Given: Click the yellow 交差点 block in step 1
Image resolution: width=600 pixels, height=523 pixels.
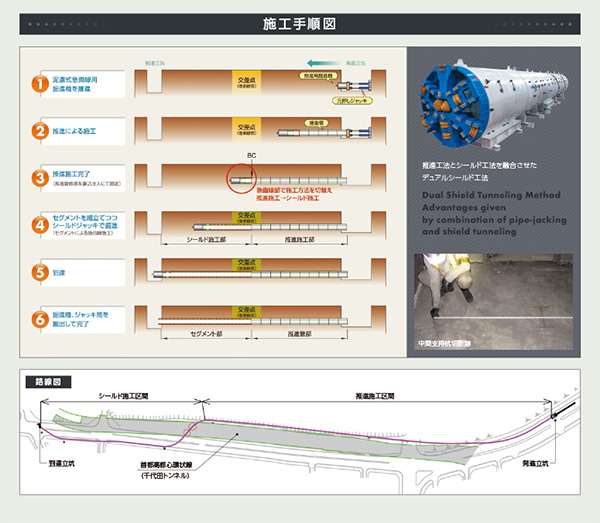Looking at the screenshot, I should click(x=247, y=82).
